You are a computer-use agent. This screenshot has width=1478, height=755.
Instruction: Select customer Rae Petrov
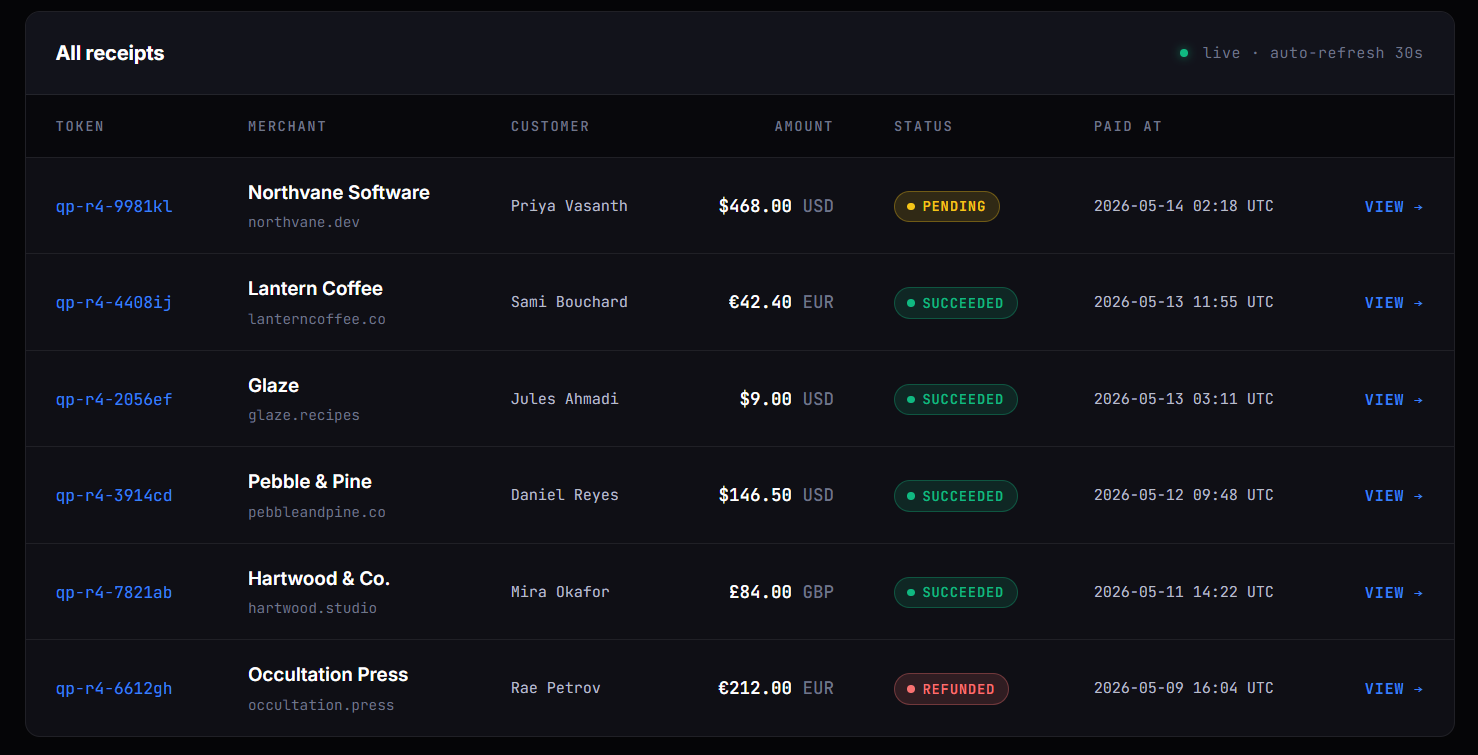pos(556,688)
